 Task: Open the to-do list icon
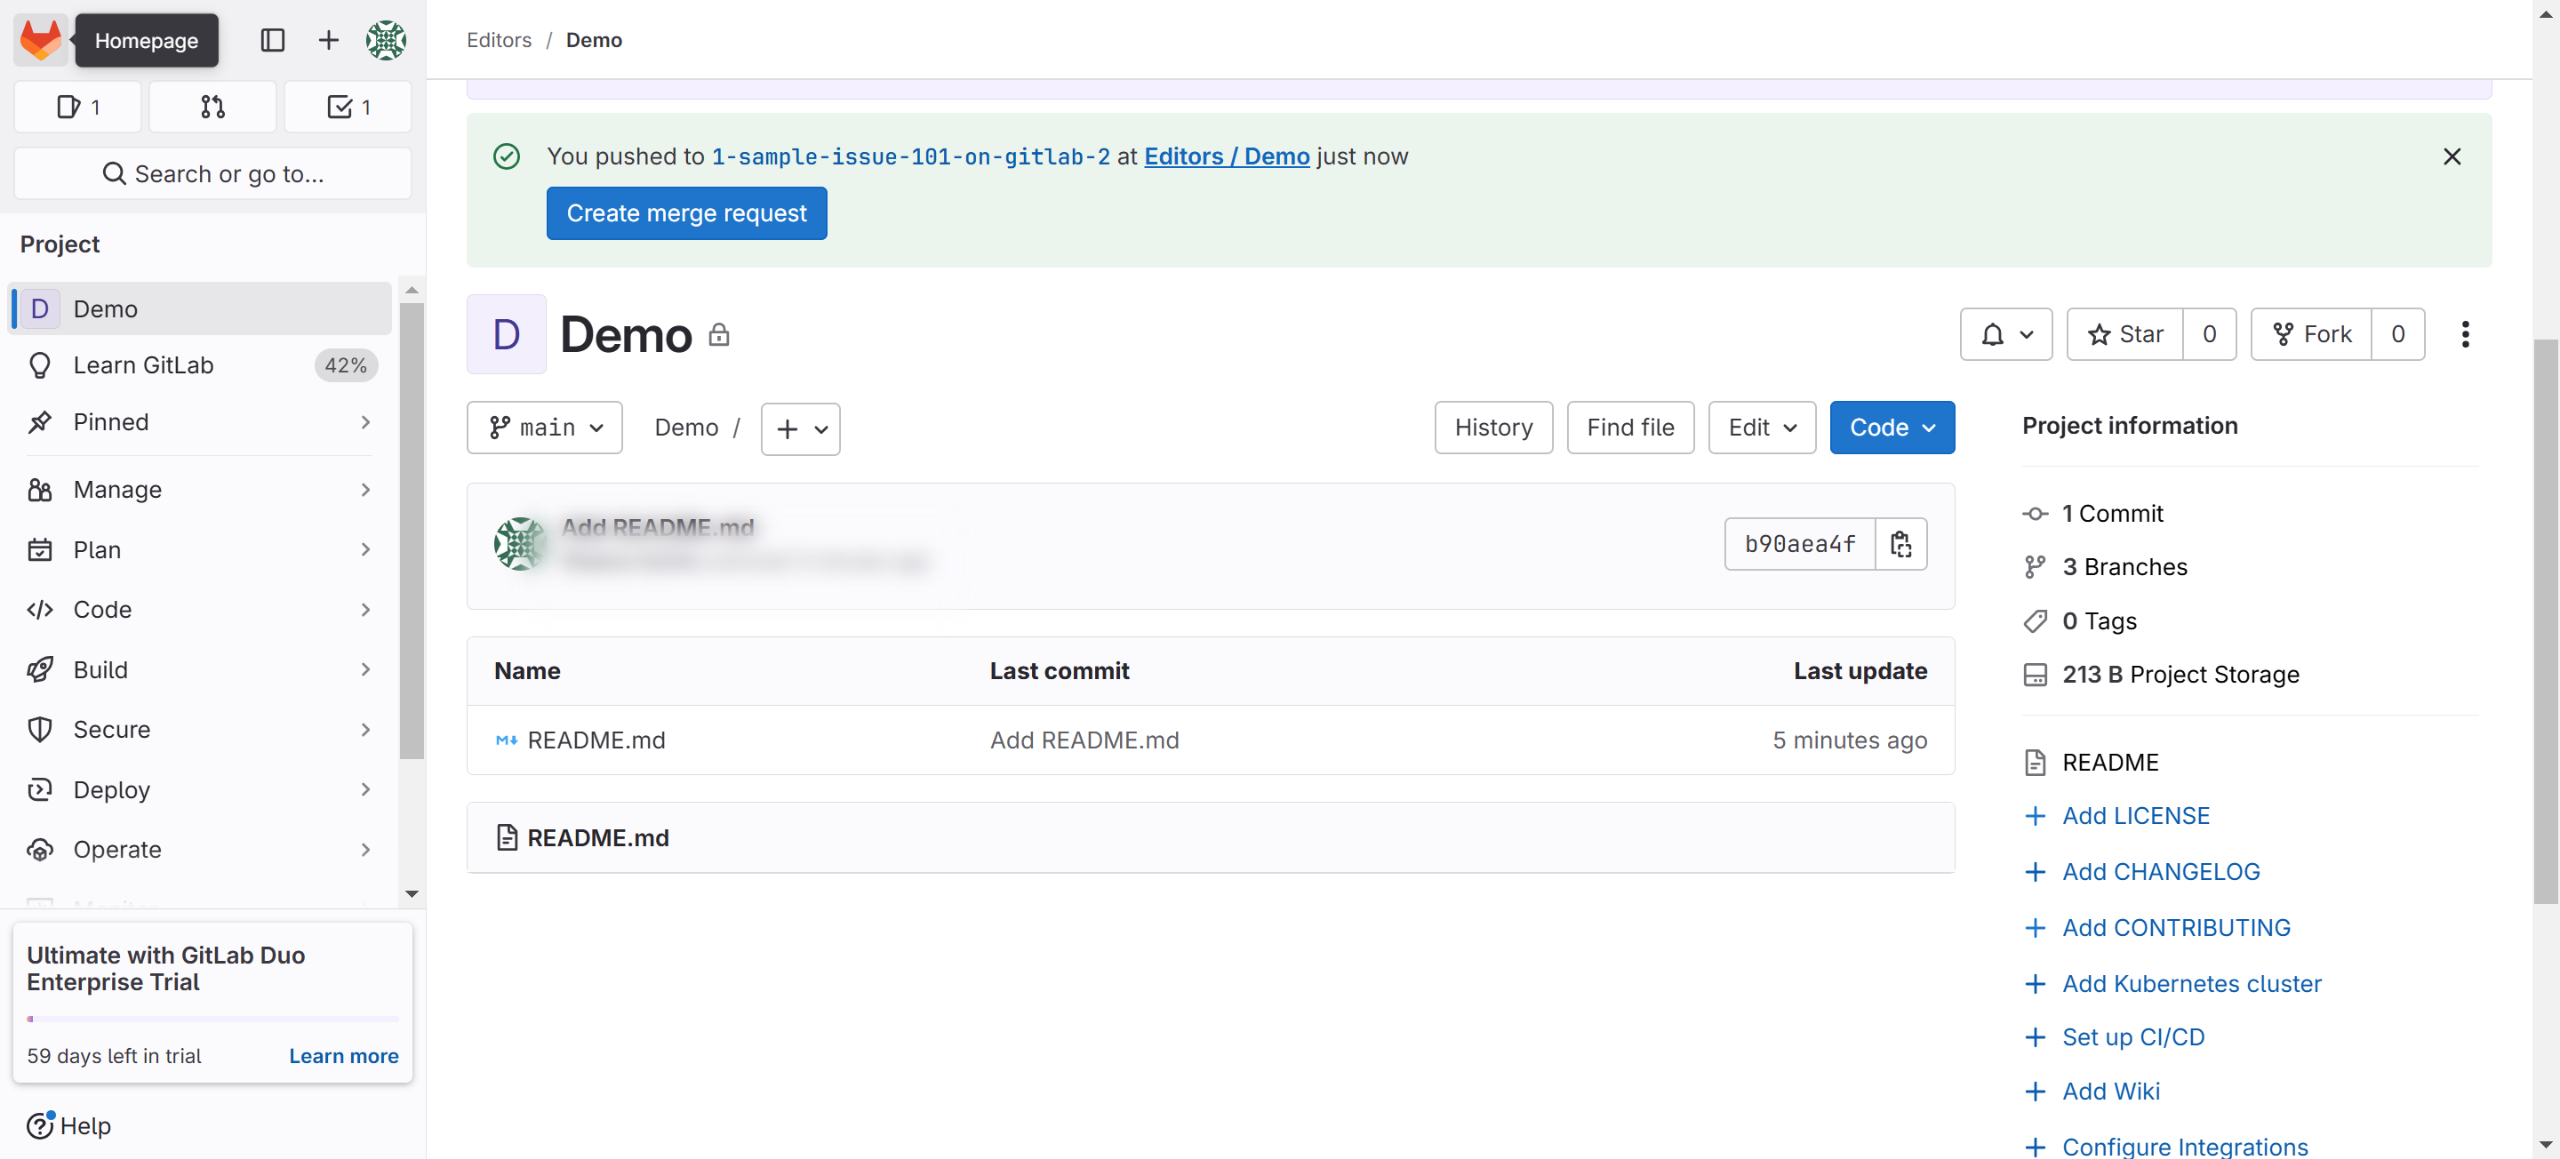pos(348,107)
